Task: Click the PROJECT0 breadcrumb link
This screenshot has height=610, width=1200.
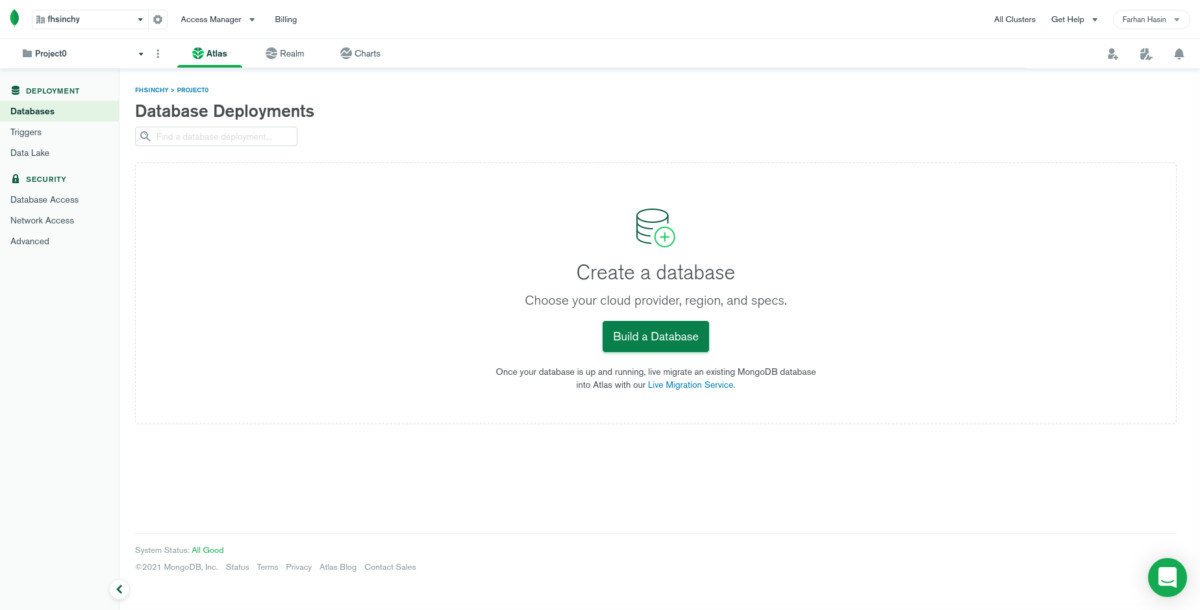Action: (x=193, y=90)
